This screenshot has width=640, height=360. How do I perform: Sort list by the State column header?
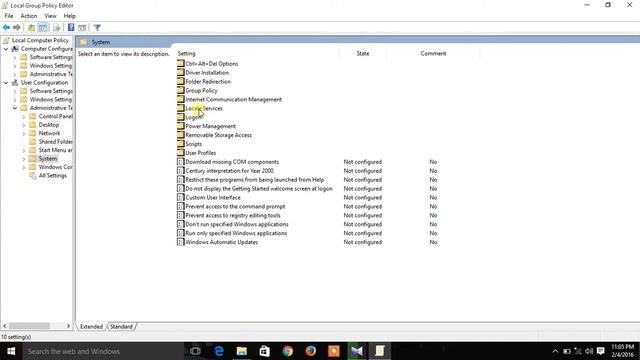point(362,53)
